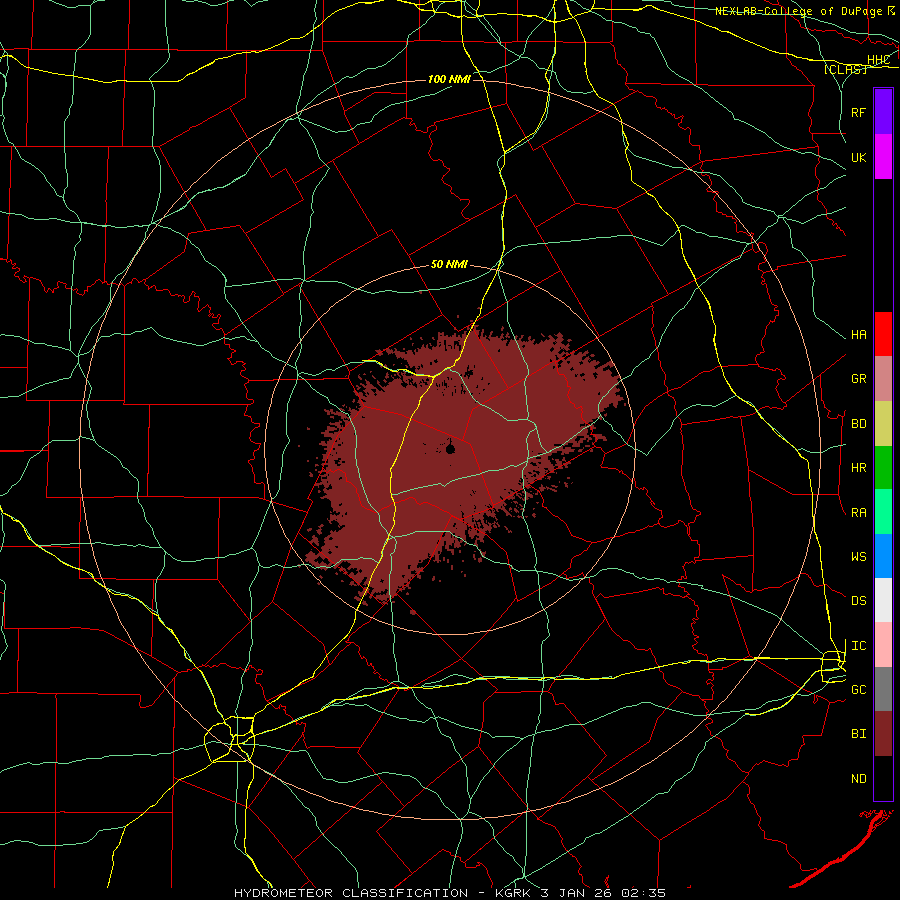Click the HA red legend swatch
900x900 pixels.
click(x=883, y=334)
